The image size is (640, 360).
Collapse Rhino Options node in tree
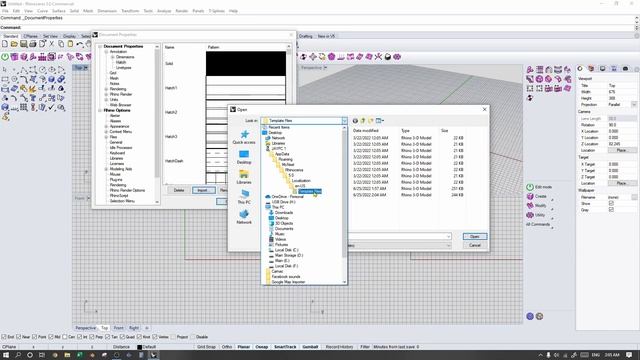[x=100, y=110]
